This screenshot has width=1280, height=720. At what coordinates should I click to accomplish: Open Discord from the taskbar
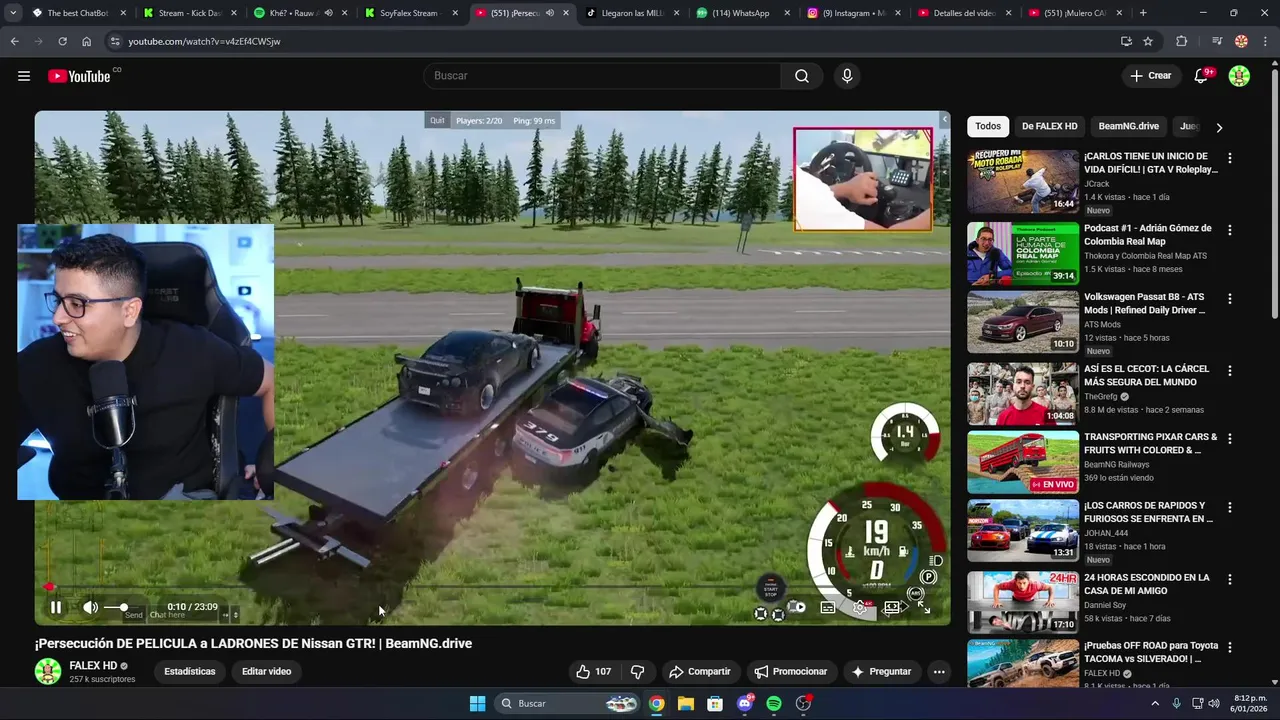[745, 703]
